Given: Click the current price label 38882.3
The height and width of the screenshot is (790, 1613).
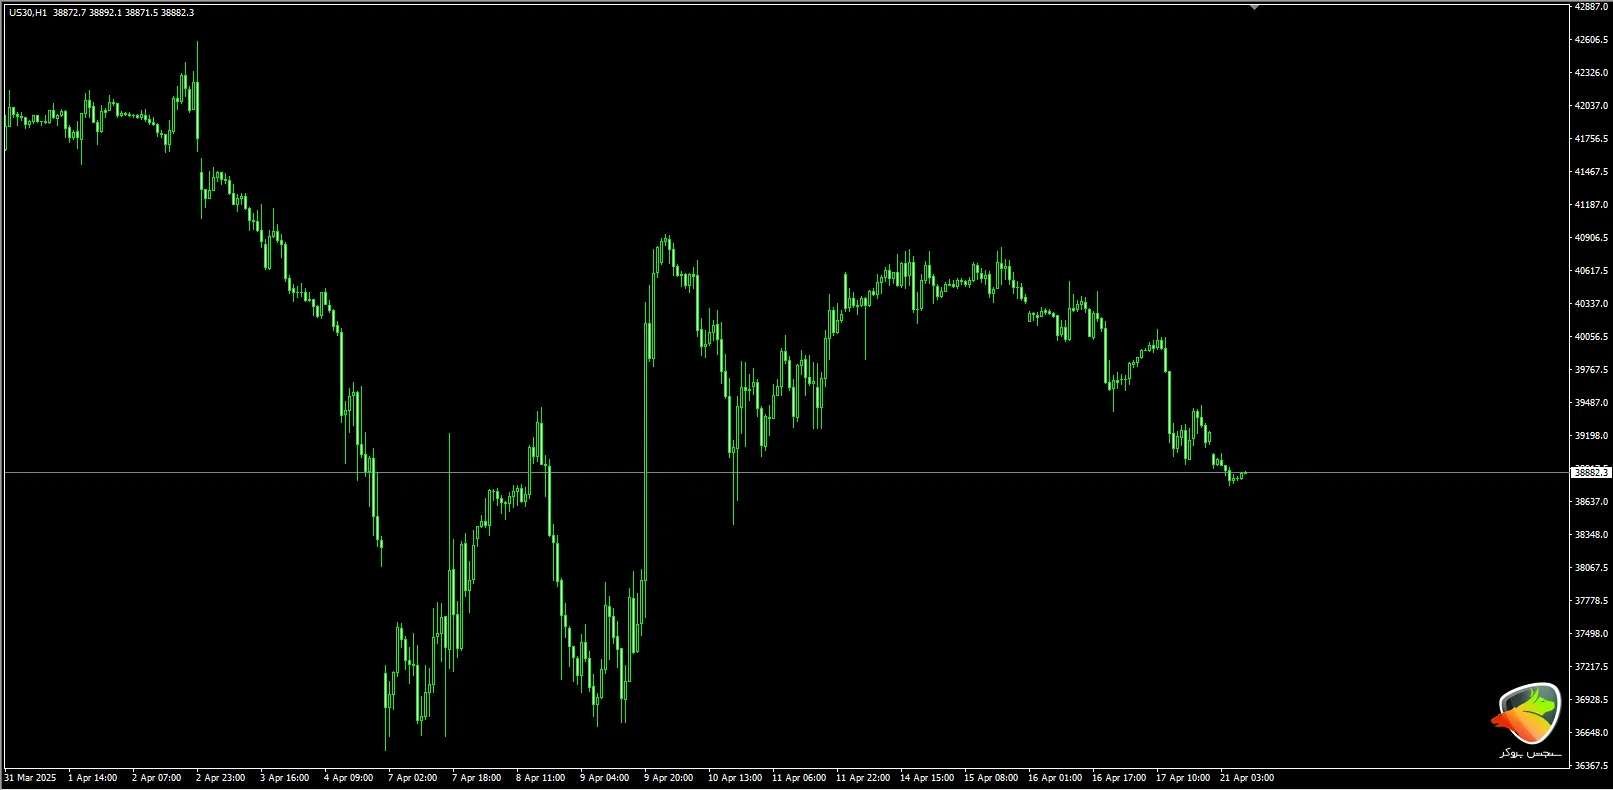Looking at the screenshot, I should tap(1590, 472).
